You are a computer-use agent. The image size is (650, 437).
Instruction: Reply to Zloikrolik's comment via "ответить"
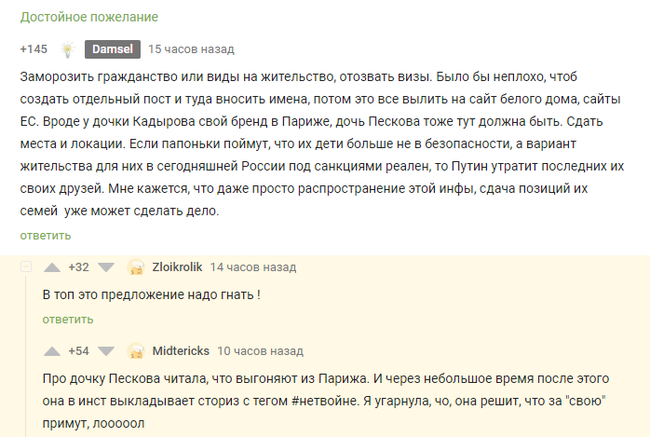click(x=67, y=320)
